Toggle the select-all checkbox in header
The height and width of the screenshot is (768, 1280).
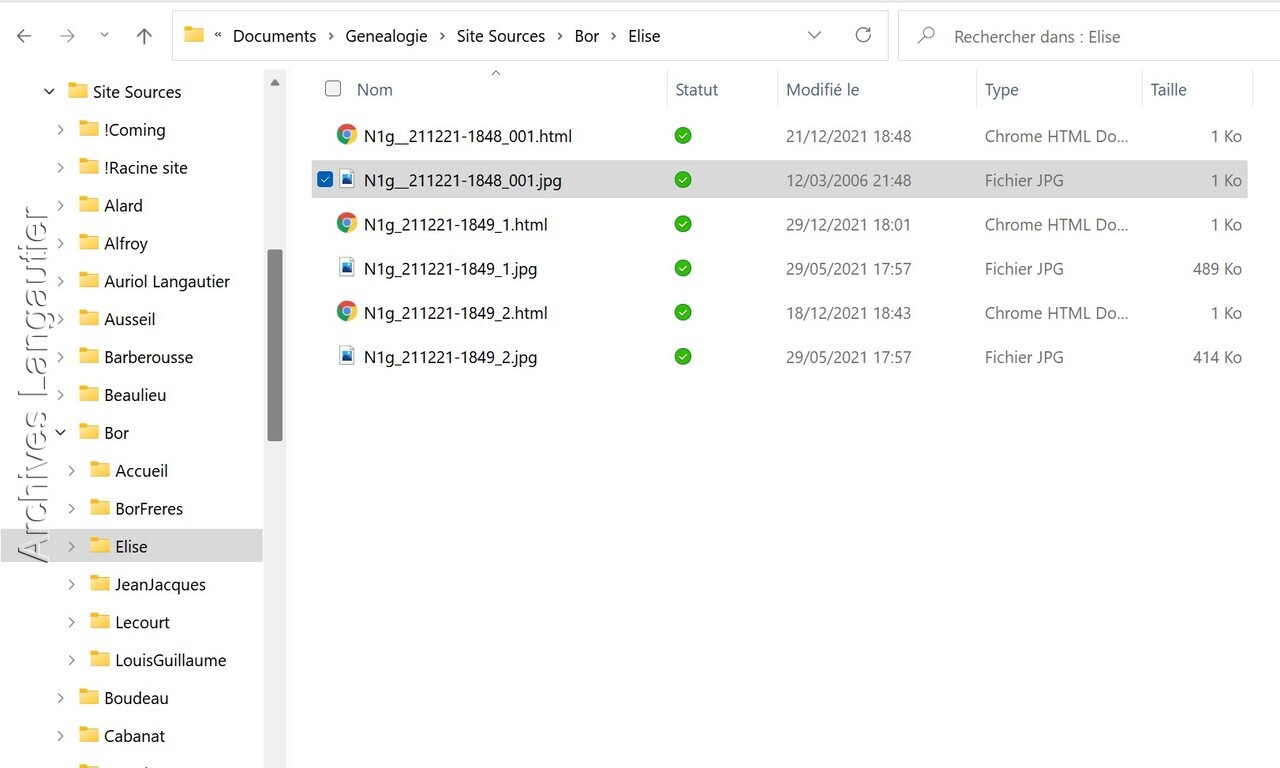coord(333,89)
